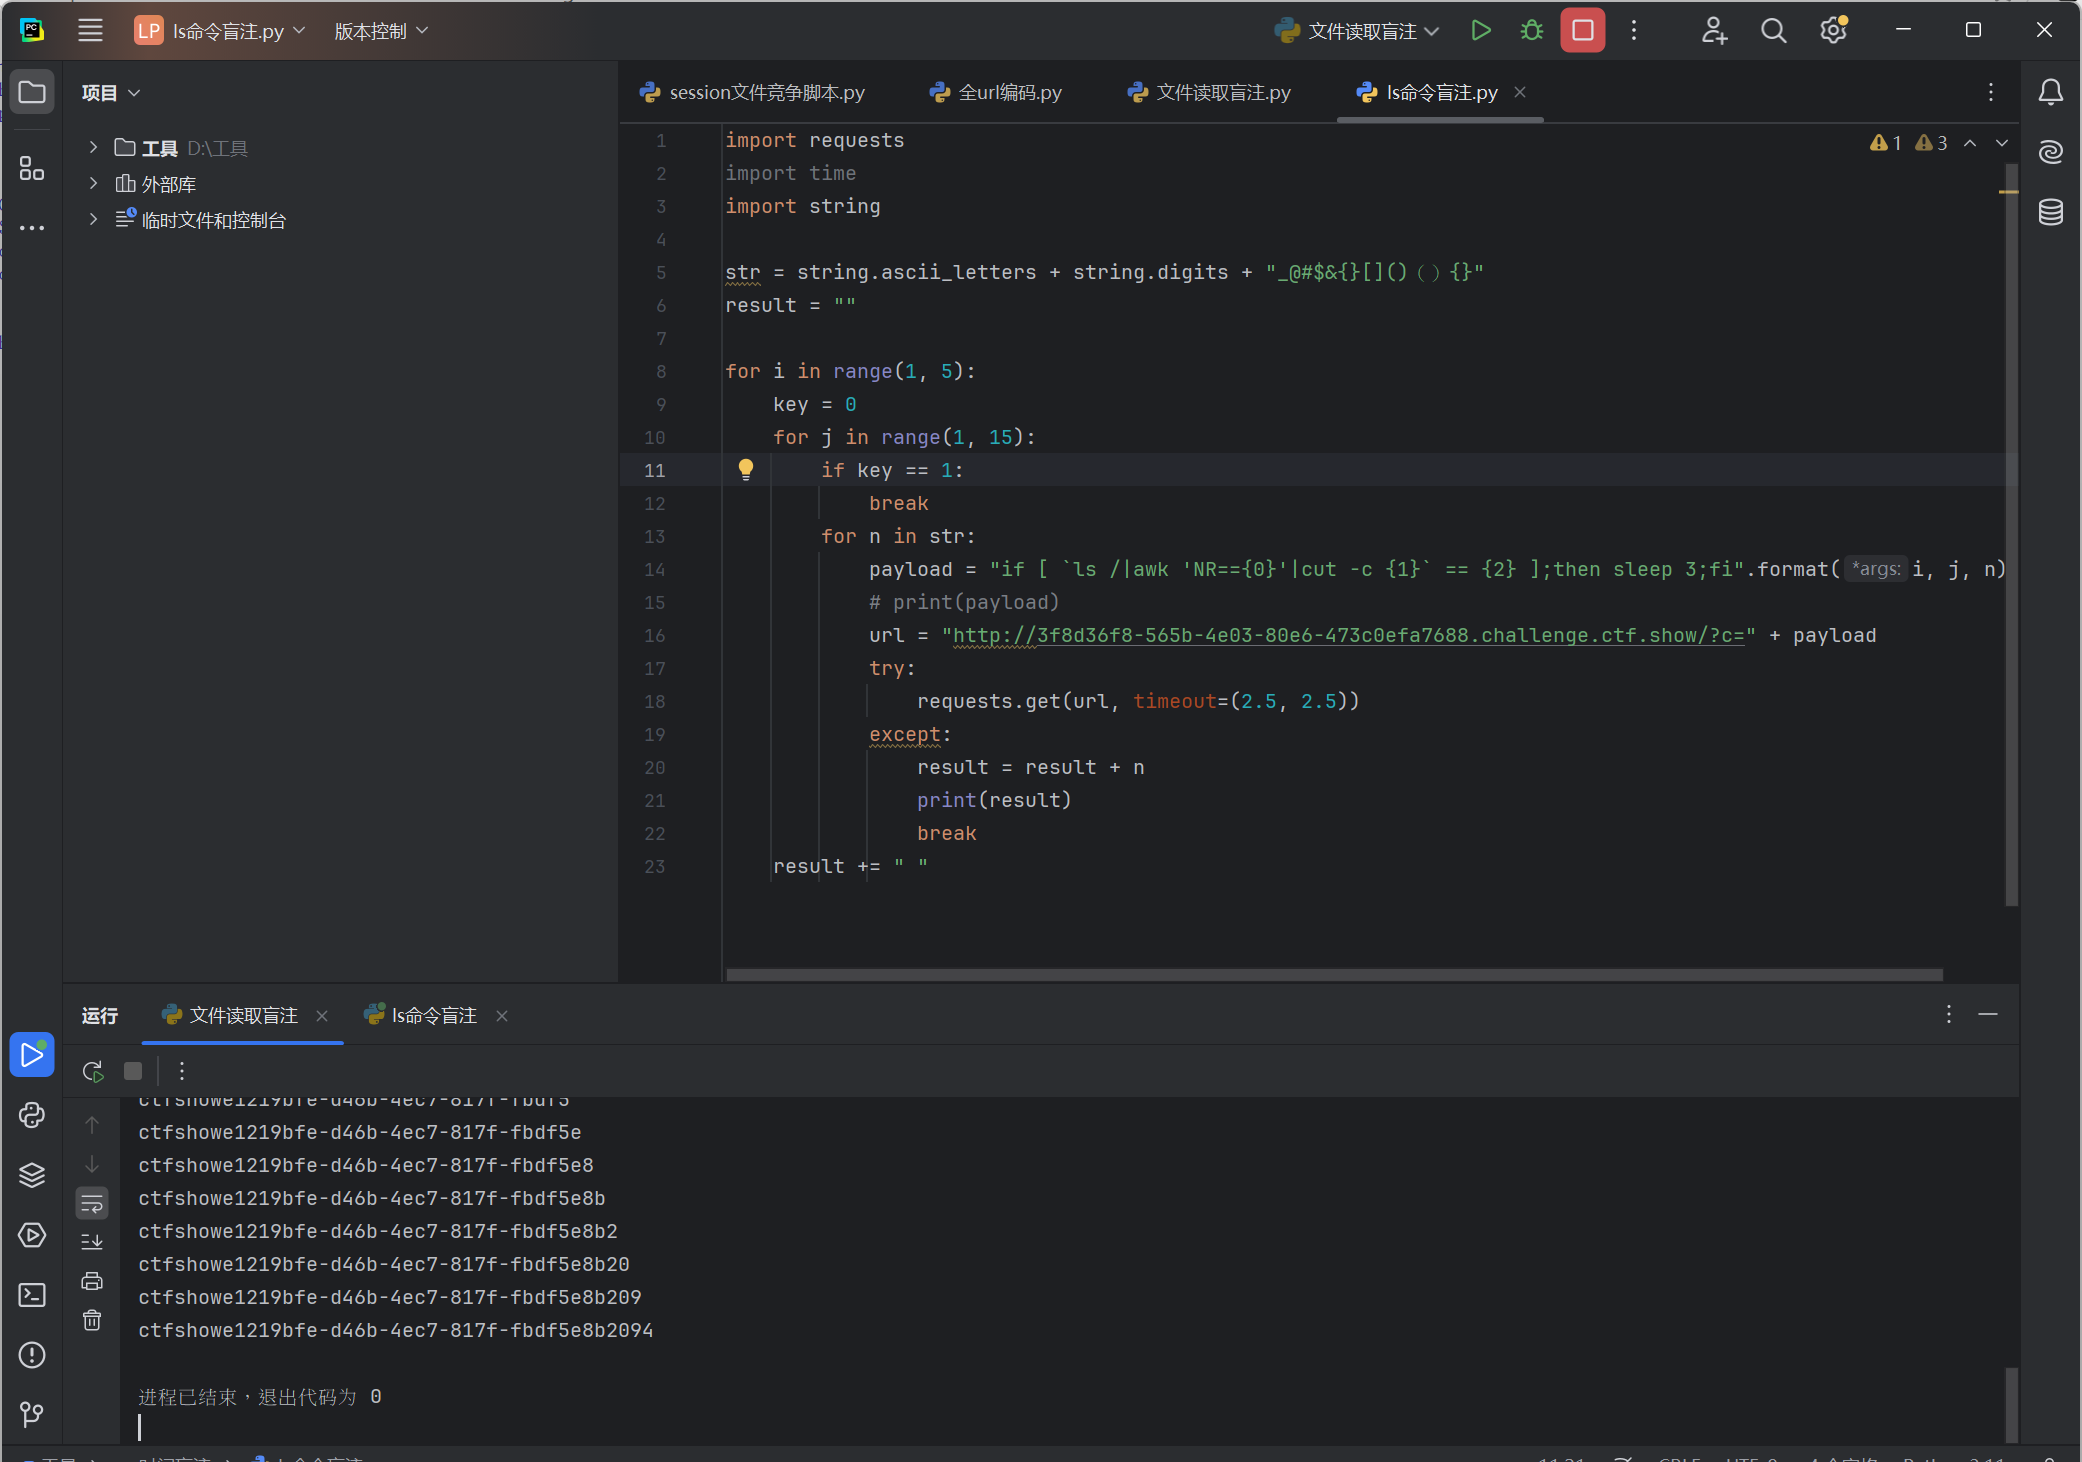This screenshot has height=1462, width=2082.
Task: Open the Terminal tool window
Action: 32,1295
